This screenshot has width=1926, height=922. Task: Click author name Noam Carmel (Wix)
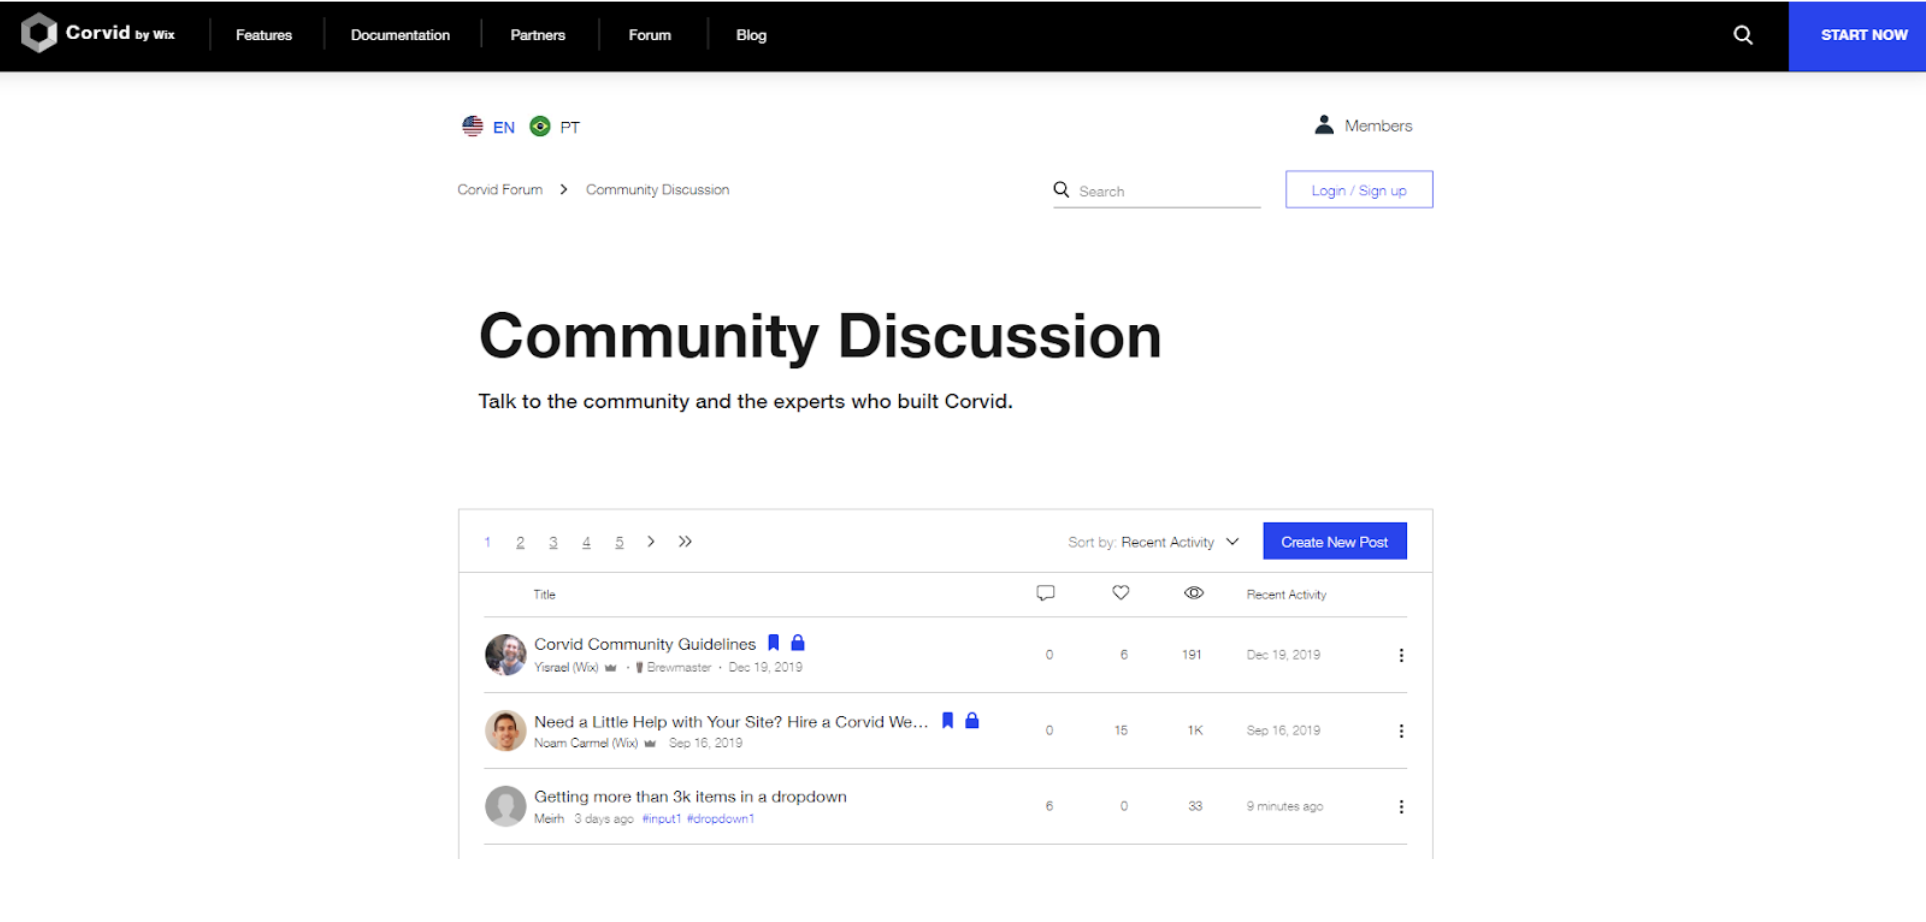[x=586, y=743]
